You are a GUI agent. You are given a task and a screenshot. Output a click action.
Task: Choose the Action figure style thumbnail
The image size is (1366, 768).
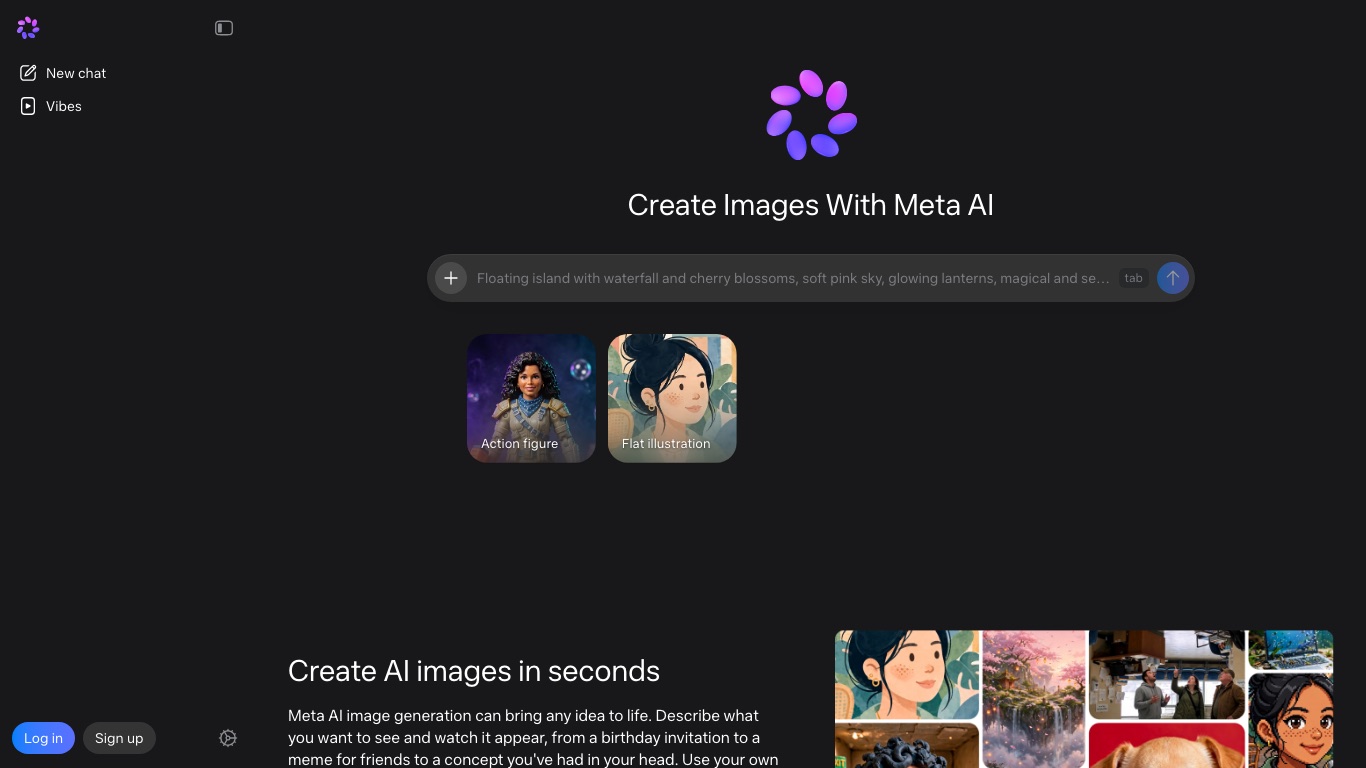(531, 398)
